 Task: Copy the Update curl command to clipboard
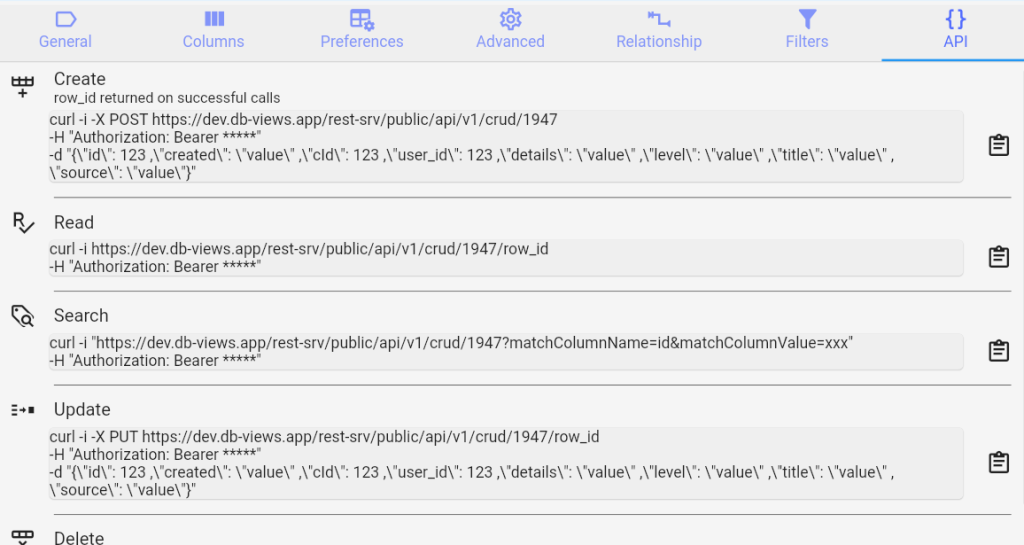click(x=997, y=463)
